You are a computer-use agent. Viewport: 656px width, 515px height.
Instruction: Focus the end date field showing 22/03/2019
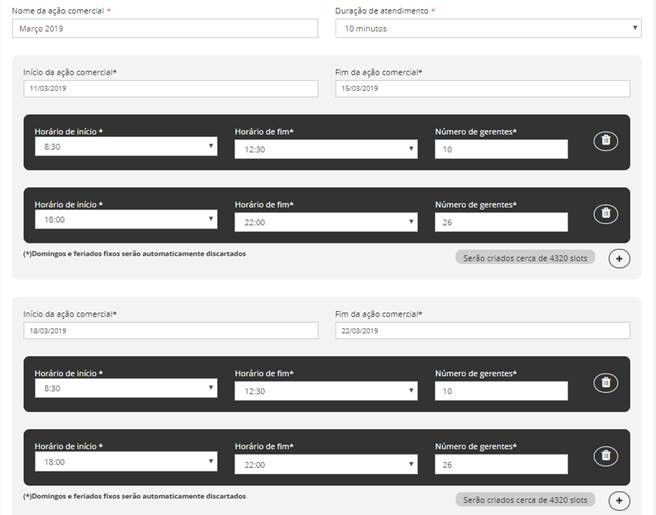point(482,331)
